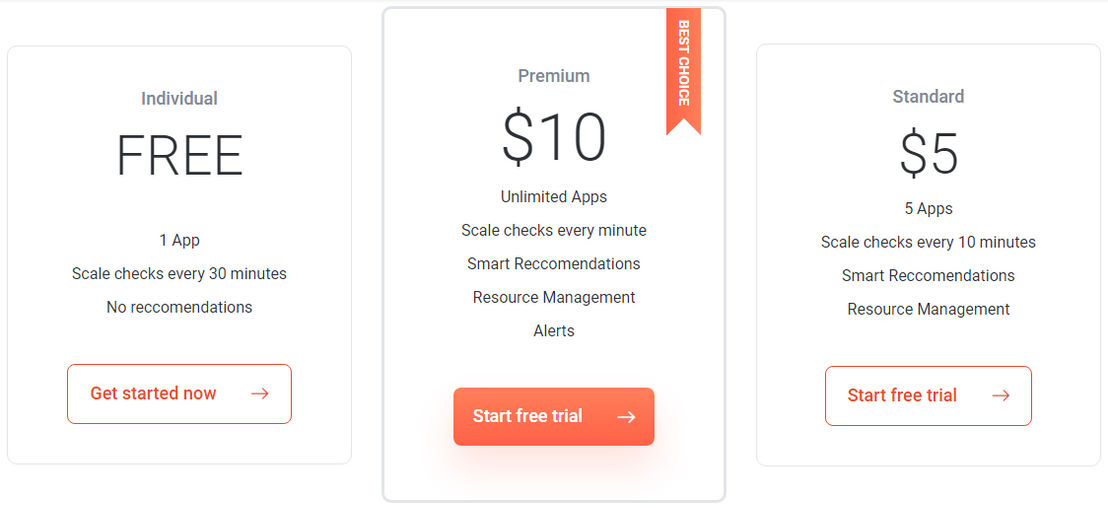Click arrow icon in Get started now button
1108x508 pixels.
tap(260, 394)
